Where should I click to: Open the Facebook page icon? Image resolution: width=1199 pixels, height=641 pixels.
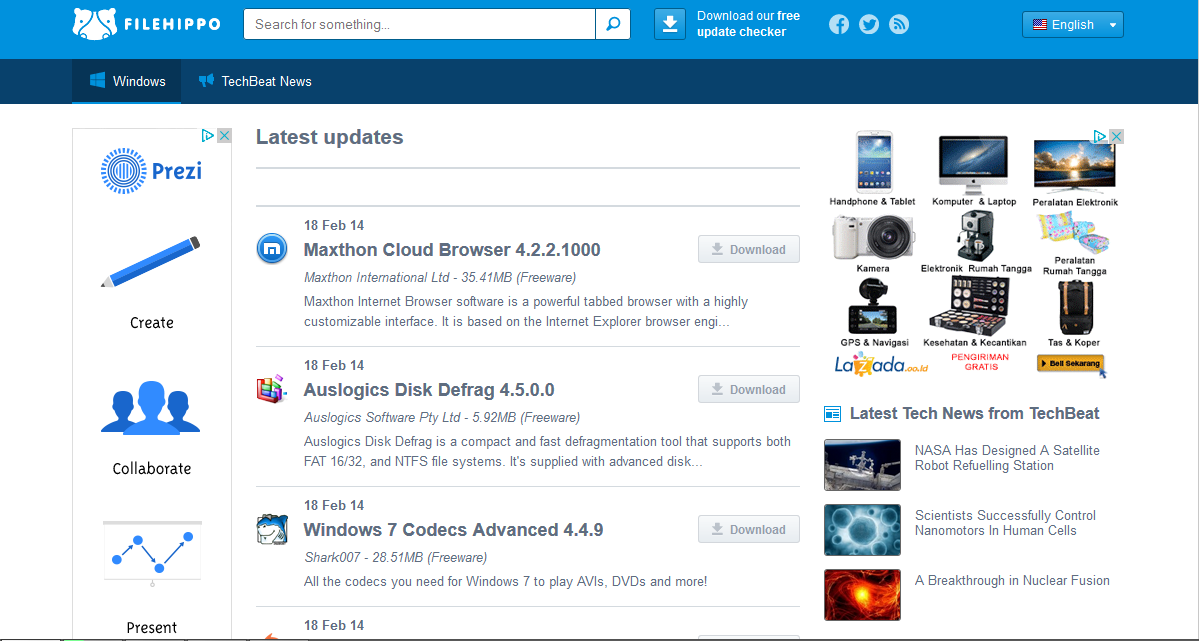coord(838,23)
